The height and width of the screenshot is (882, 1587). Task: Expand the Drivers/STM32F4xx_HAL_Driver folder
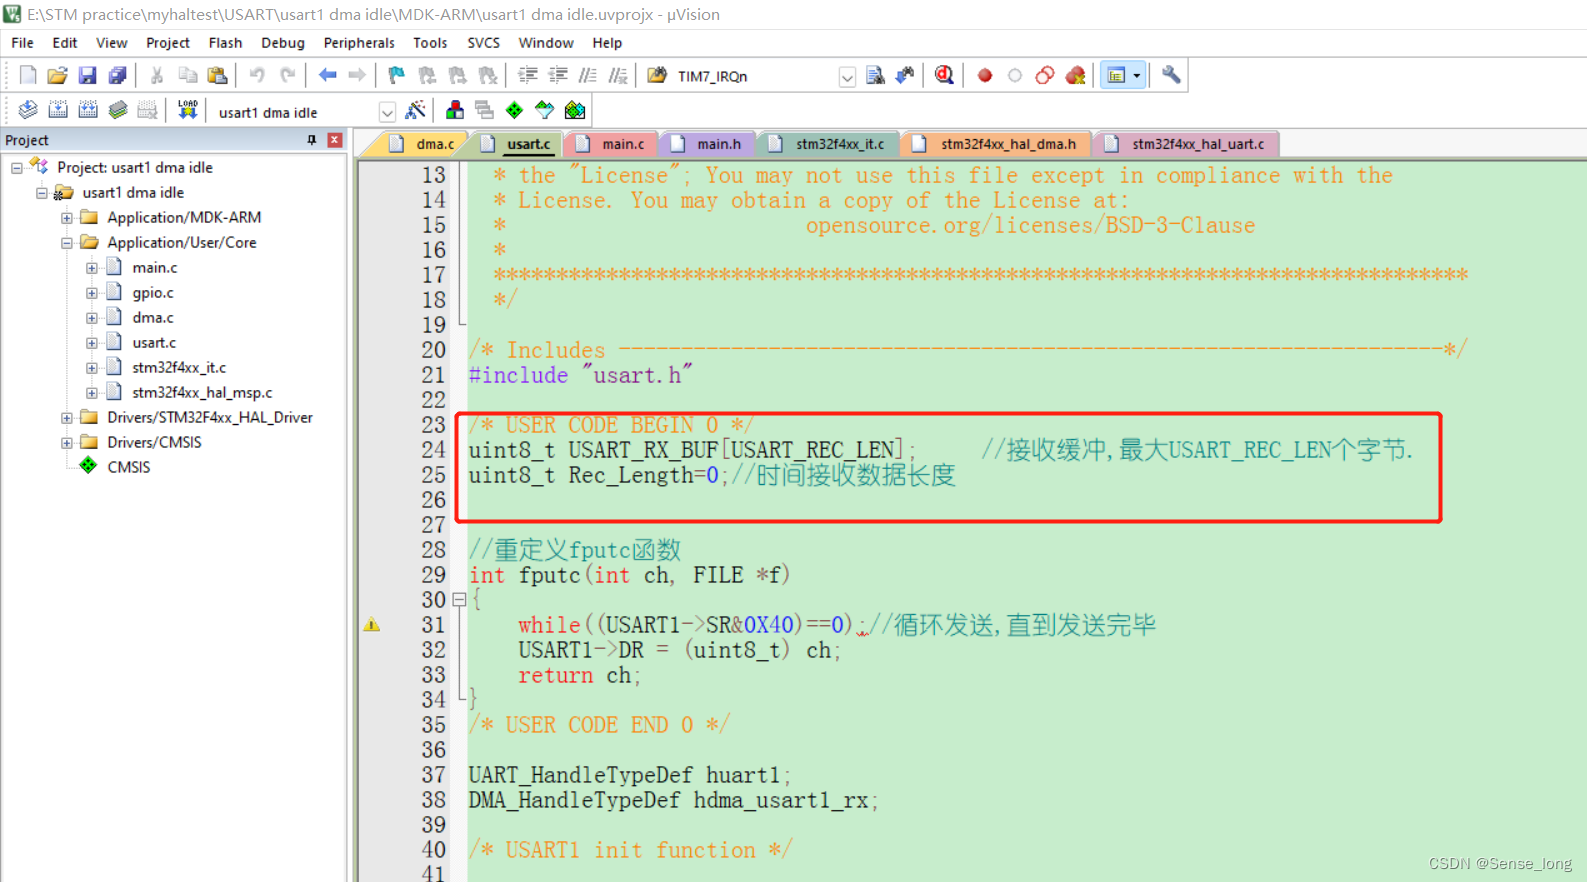(x=67, y=418)
